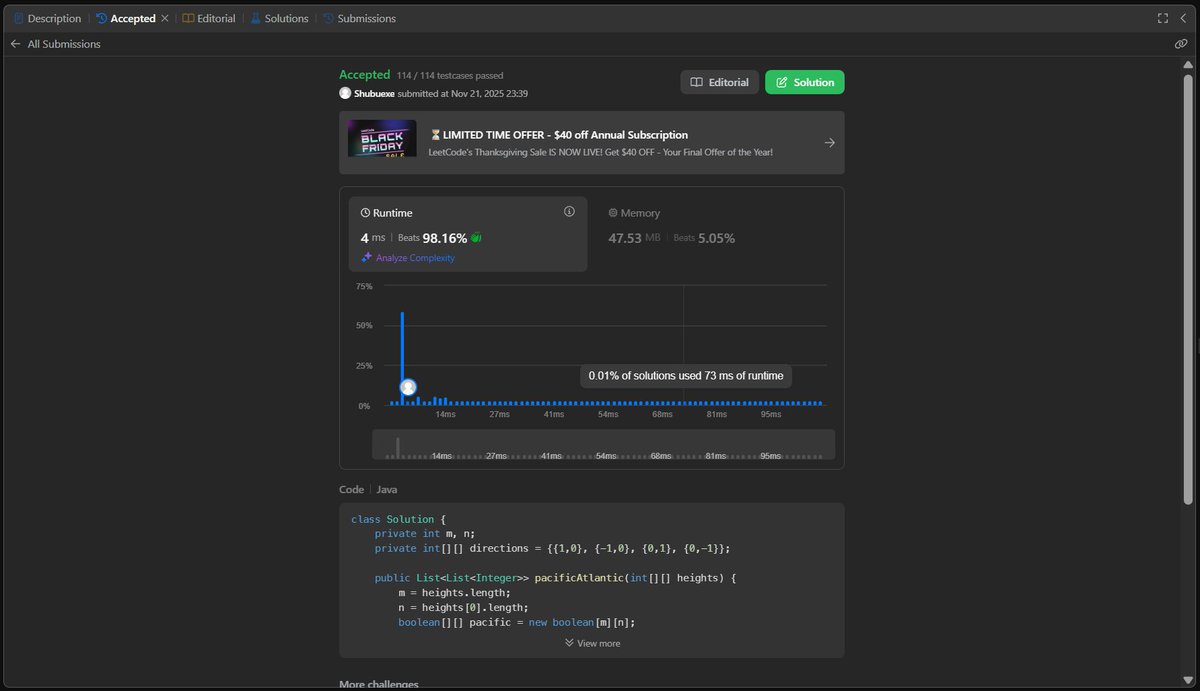Click the 95ms chart axis label
The image size is (1200, 691).
770,414
